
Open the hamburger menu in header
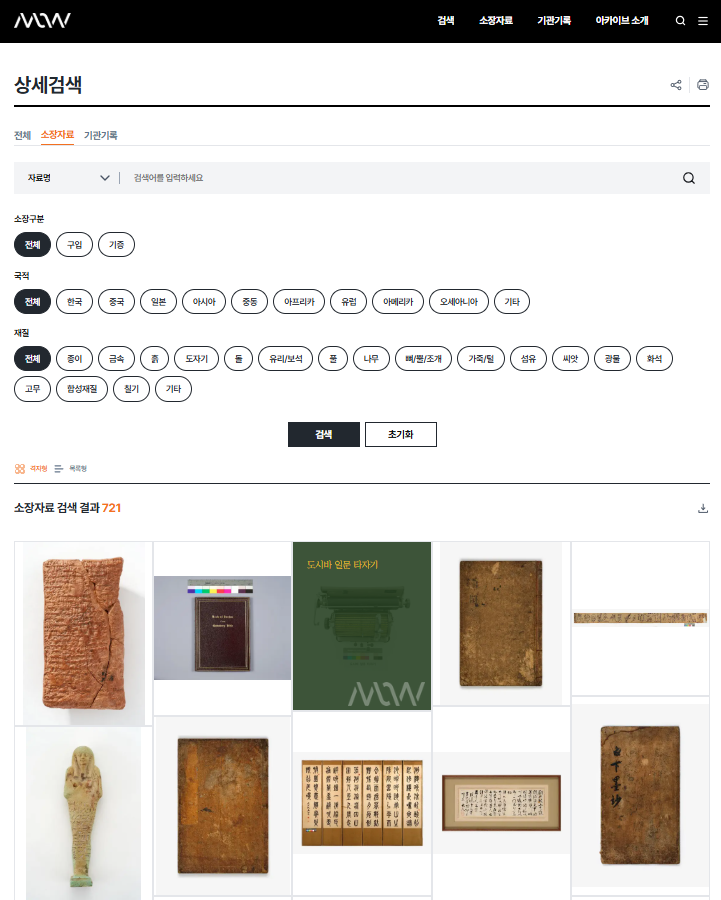pyautogui.click(x=703, y=20)
